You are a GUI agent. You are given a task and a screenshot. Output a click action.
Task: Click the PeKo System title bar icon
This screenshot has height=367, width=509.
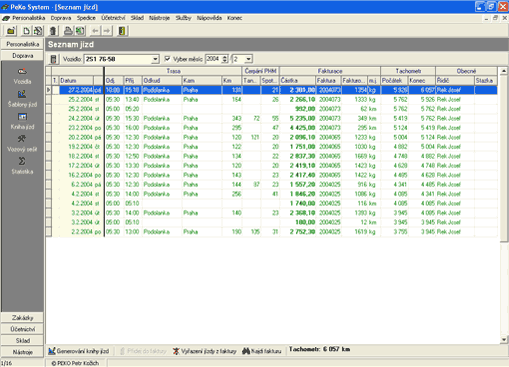point(5,7)
